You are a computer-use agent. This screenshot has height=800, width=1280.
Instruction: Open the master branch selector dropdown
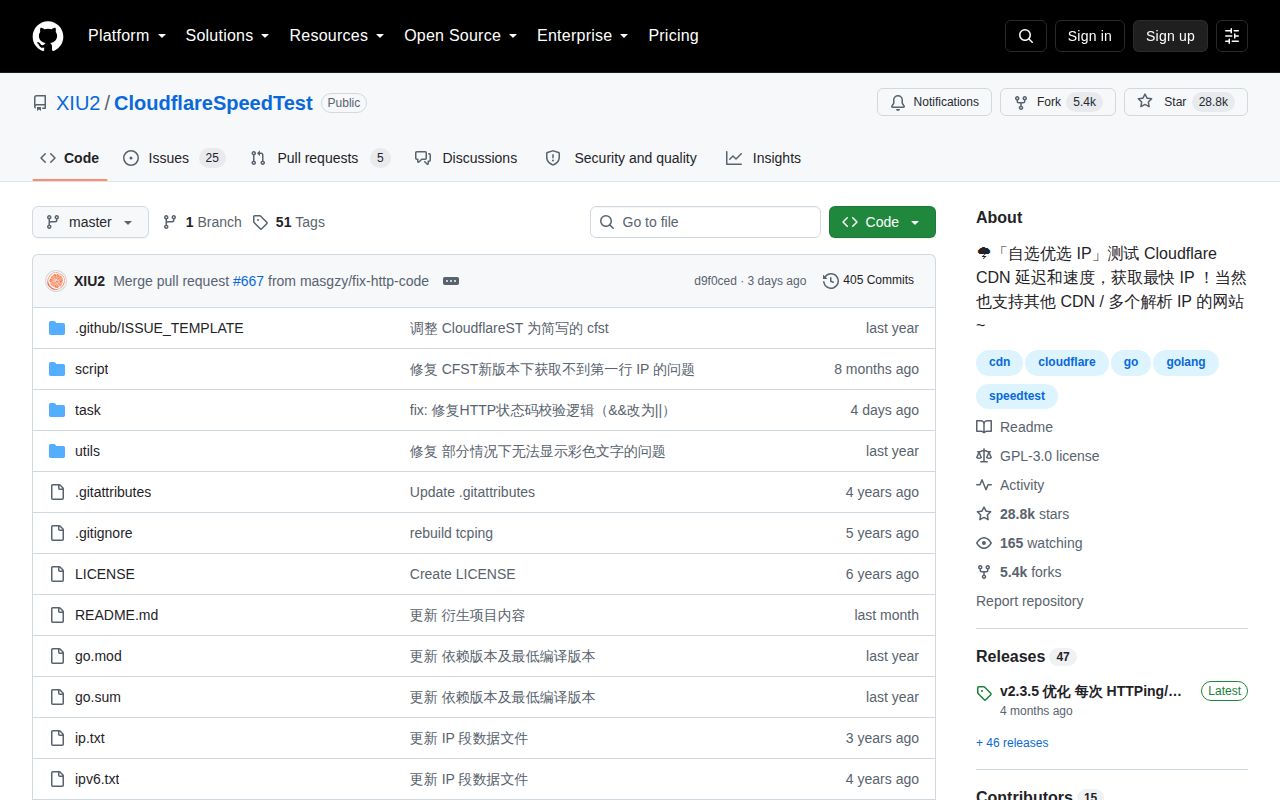coord(90,222)
